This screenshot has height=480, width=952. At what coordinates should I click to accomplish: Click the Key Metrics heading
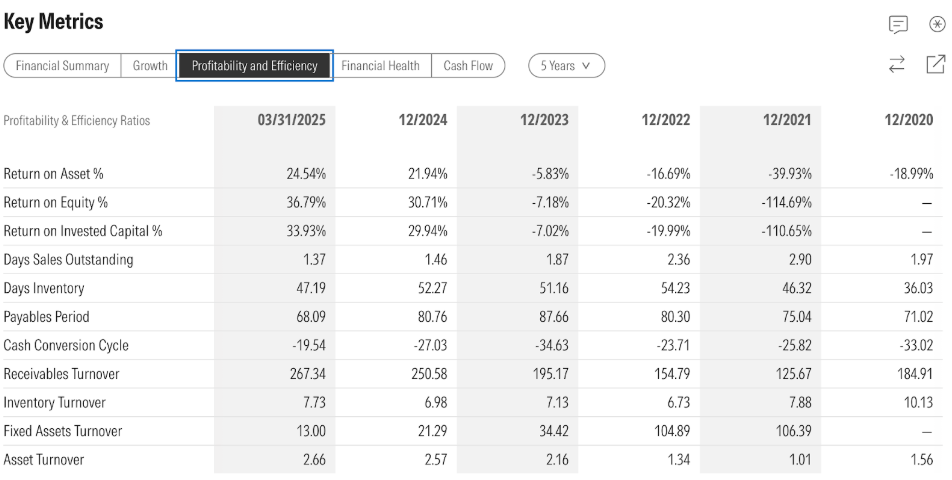coord(54,21)
